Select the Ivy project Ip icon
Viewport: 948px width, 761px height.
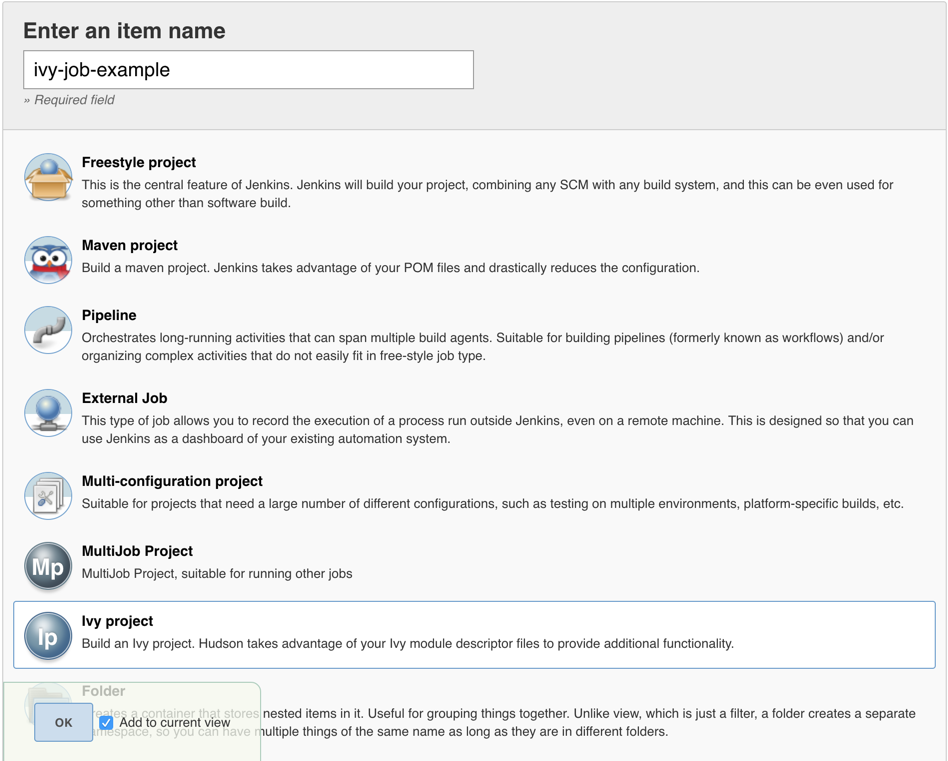[48, 637]
